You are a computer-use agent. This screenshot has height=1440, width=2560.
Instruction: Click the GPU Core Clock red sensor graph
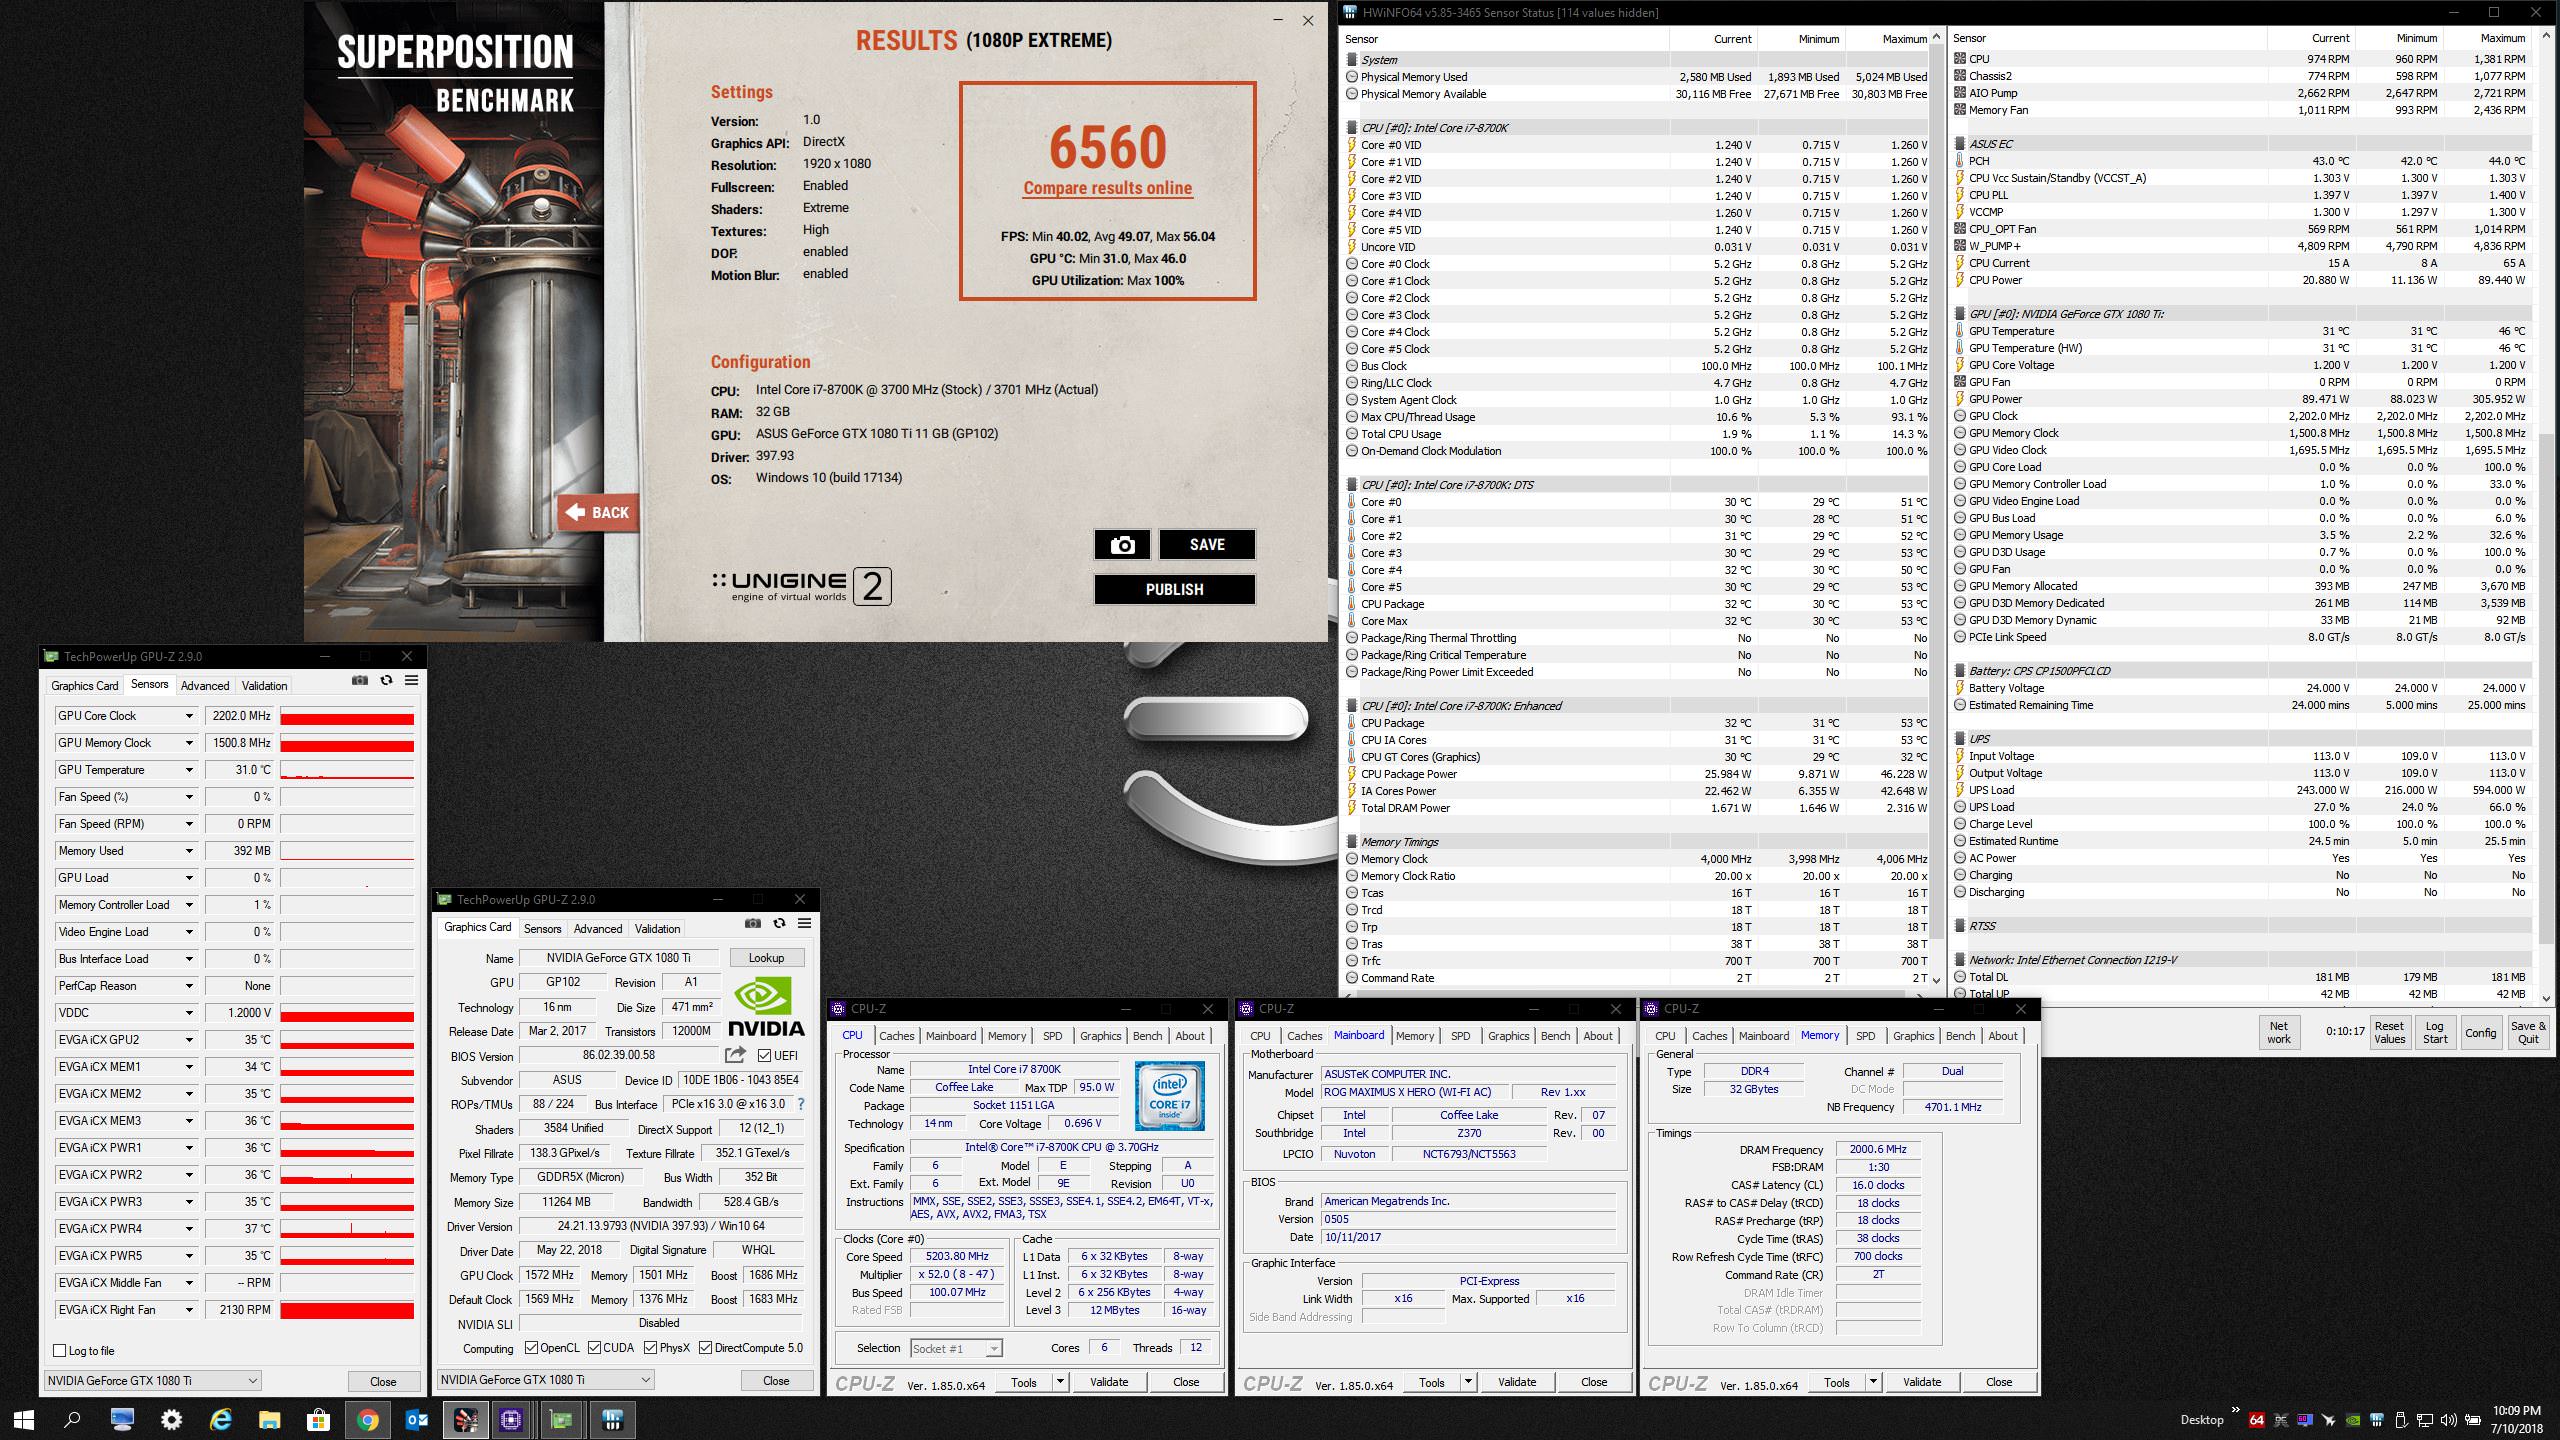tap(347, 716)
